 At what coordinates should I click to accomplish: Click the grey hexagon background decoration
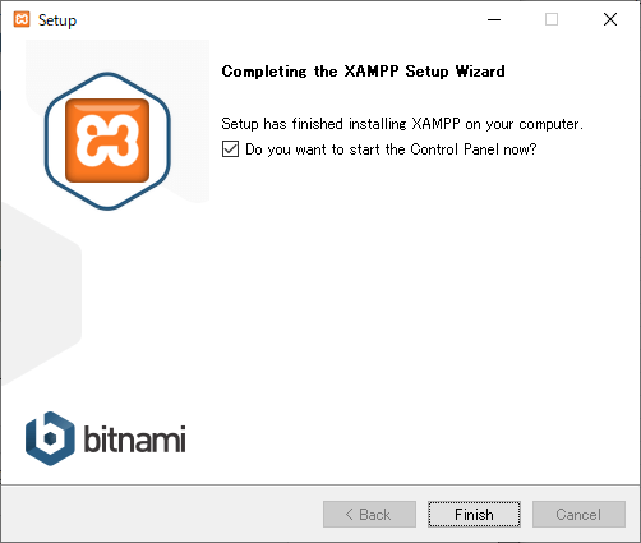[x=41, y=294]
